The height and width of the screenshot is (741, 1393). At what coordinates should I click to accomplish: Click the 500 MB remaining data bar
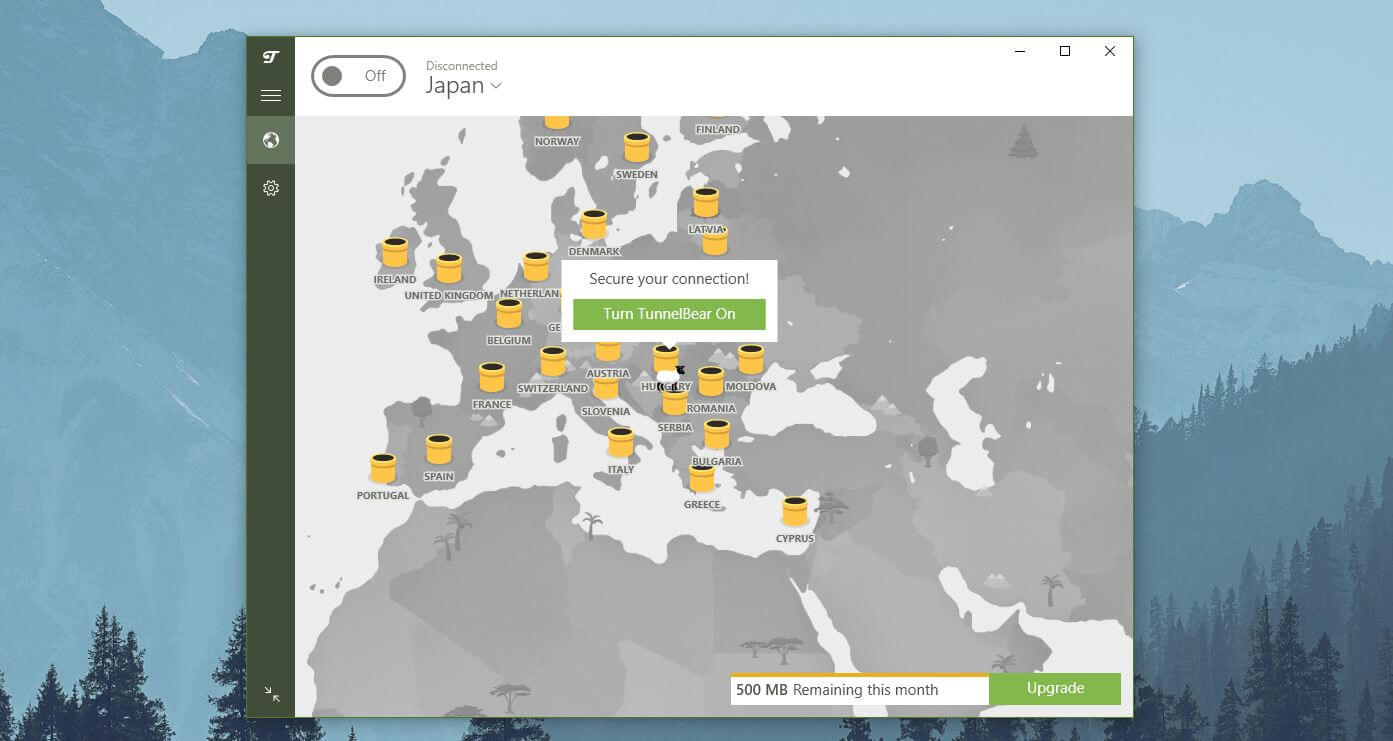click(860, 689)
